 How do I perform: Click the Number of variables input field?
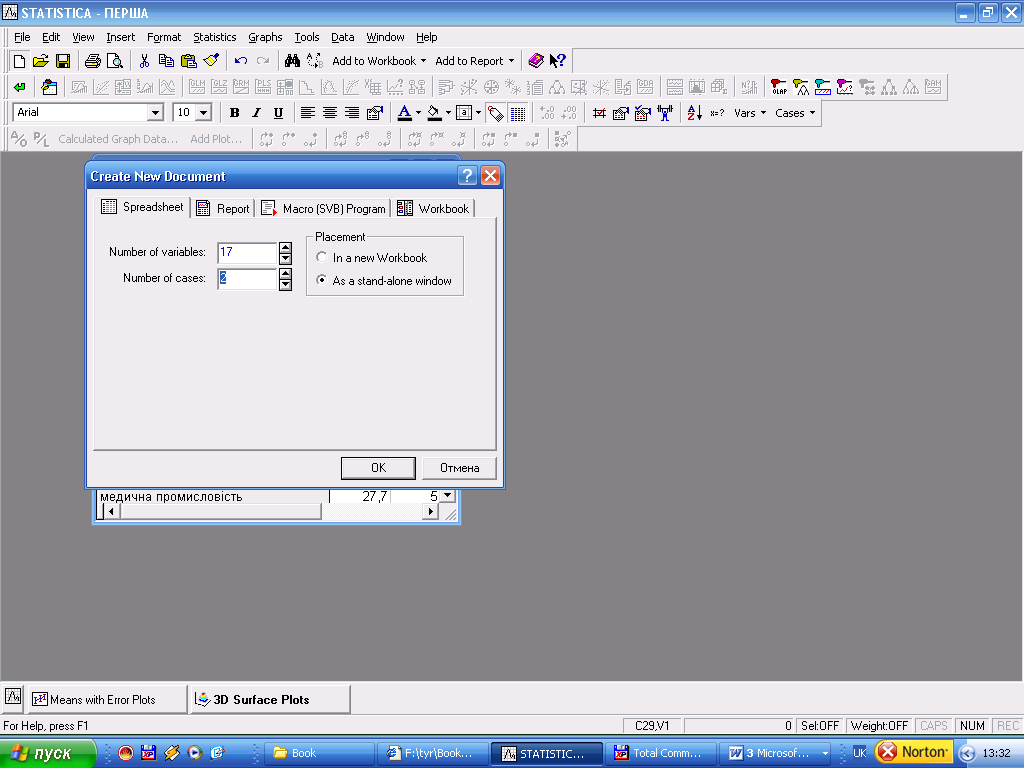coord(247,252)
